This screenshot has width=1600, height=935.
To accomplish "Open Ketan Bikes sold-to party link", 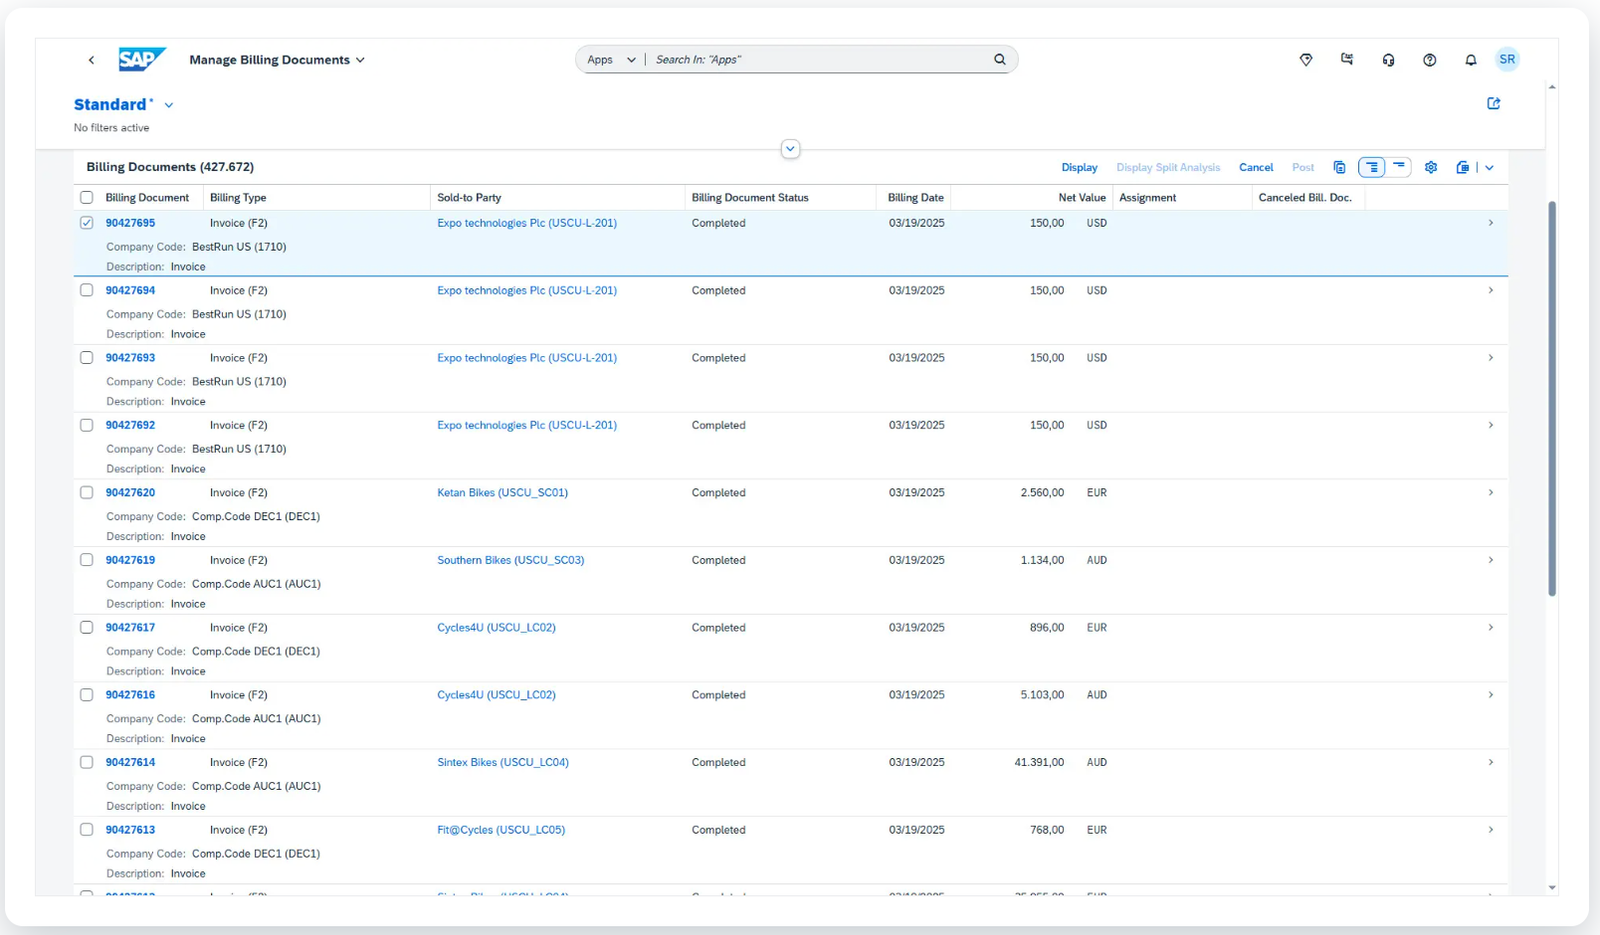I will point(502,493).
